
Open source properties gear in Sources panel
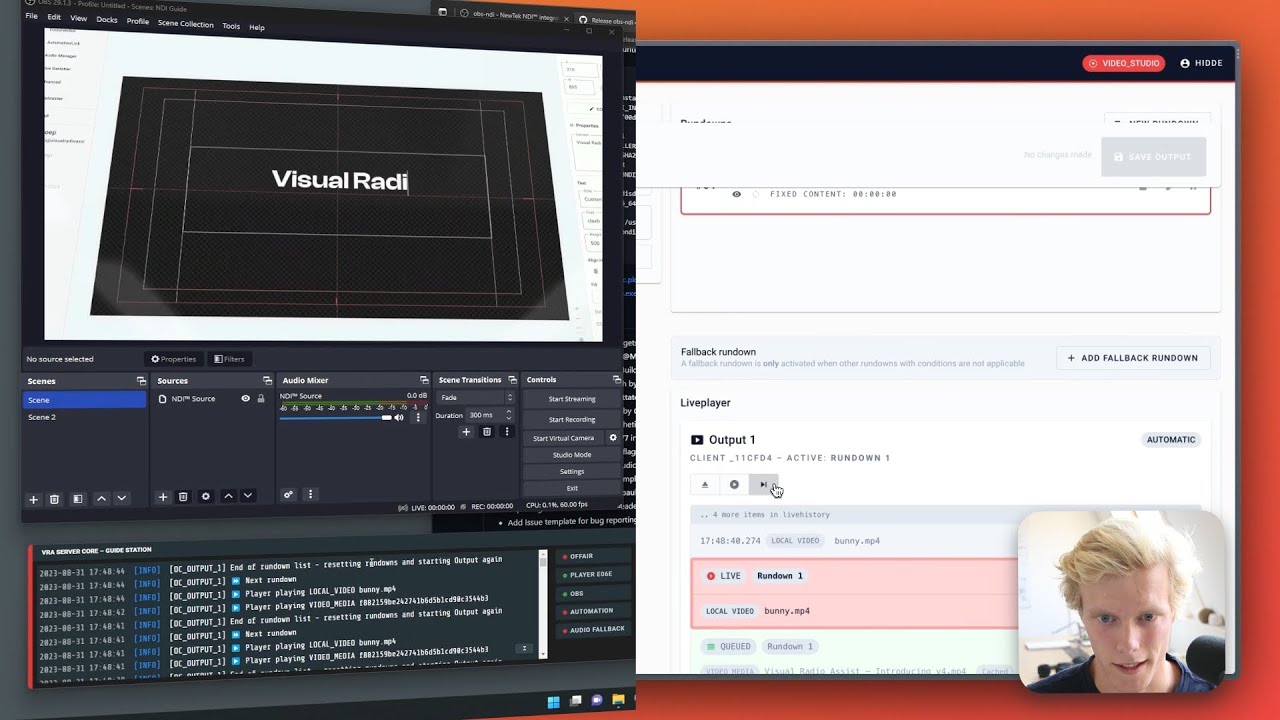click(x=206, y=496)
